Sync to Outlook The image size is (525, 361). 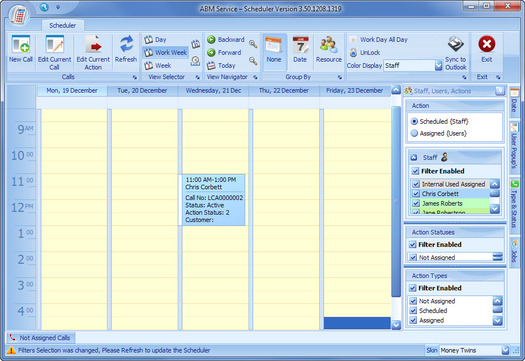(x=456, y=53)
